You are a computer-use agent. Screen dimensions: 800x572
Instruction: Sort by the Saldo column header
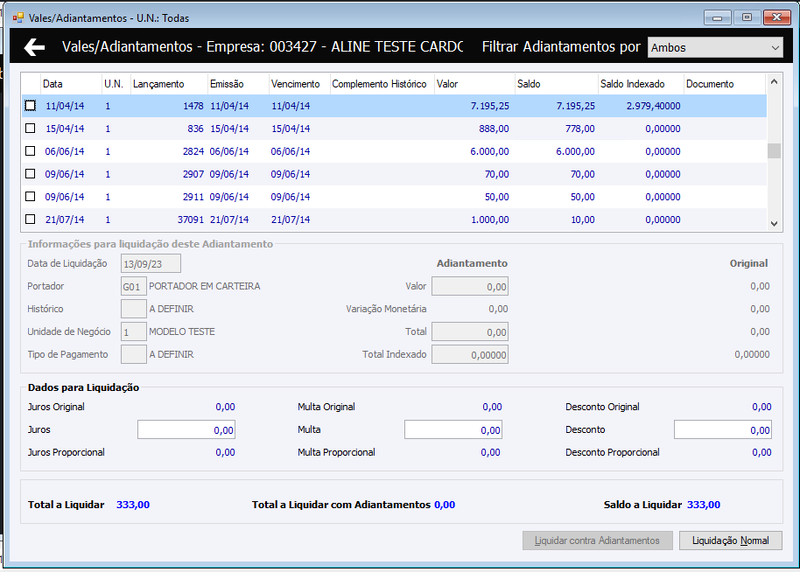click(x=529, y=84)
